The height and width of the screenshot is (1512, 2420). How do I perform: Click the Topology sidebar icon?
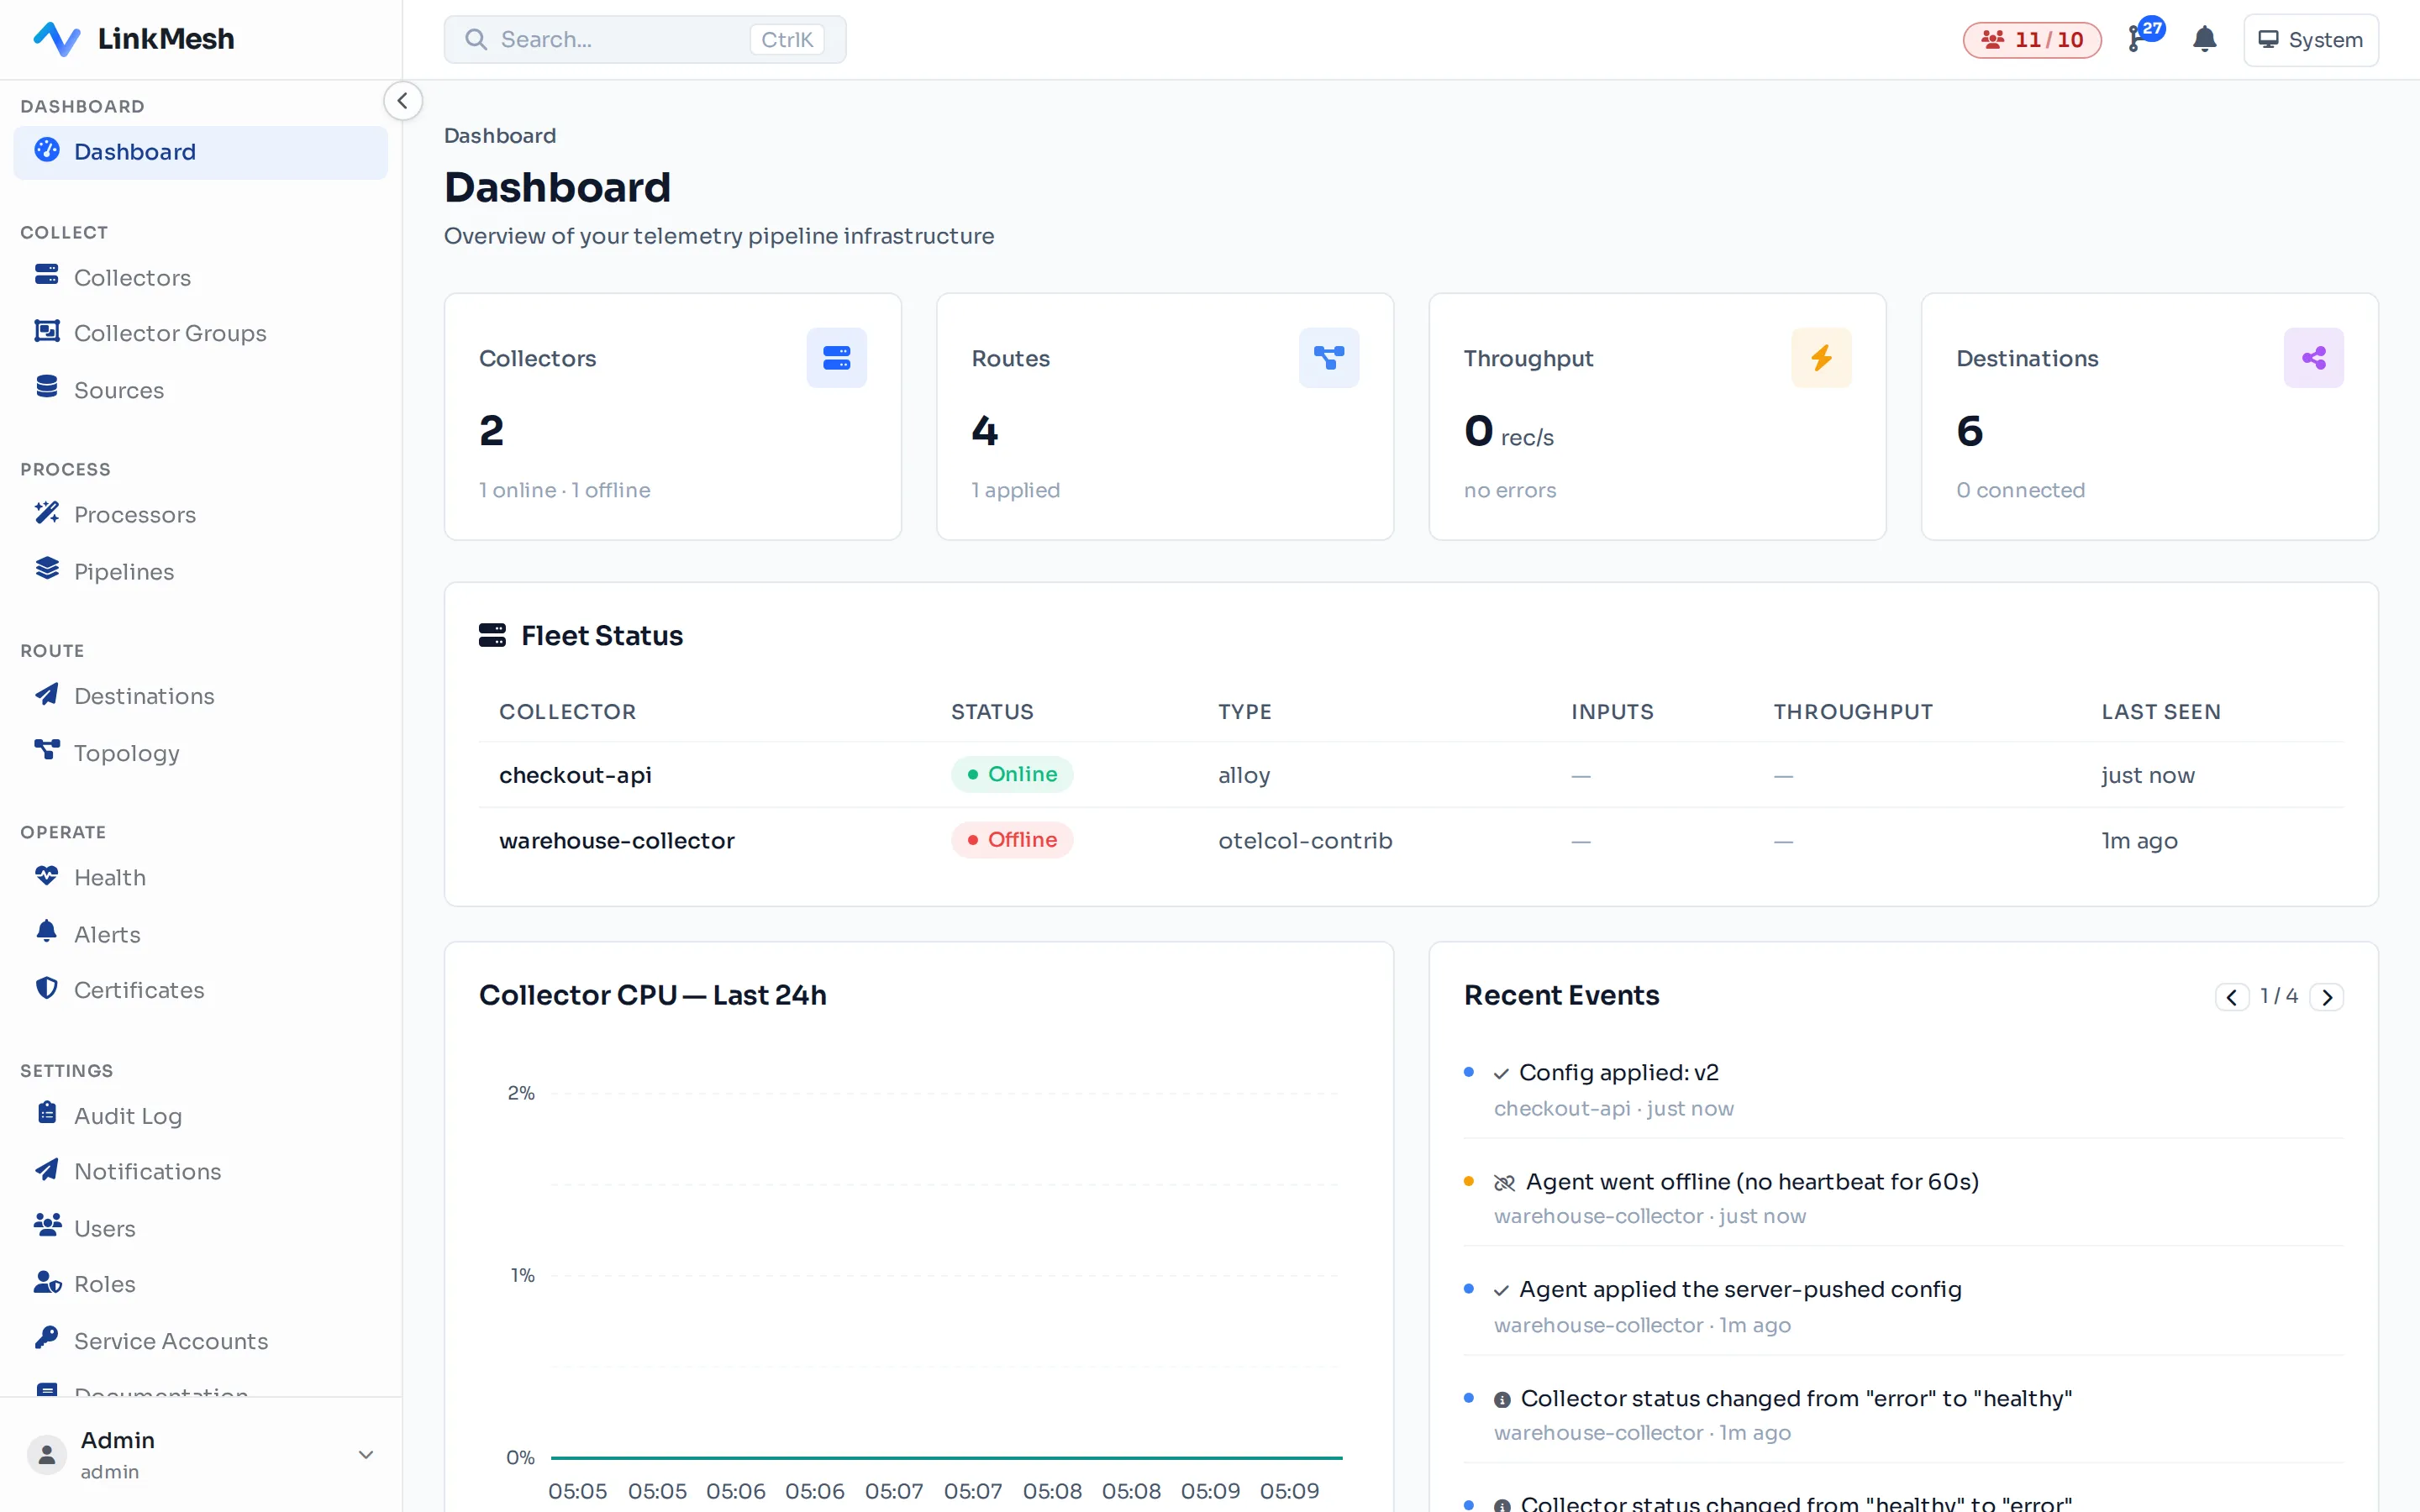[x=47, y=750]
